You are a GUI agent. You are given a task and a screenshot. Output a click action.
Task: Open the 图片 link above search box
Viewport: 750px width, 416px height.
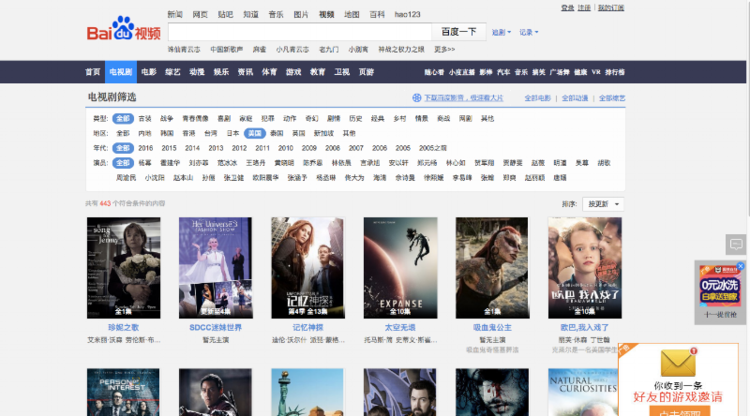[x=301, y=14]
